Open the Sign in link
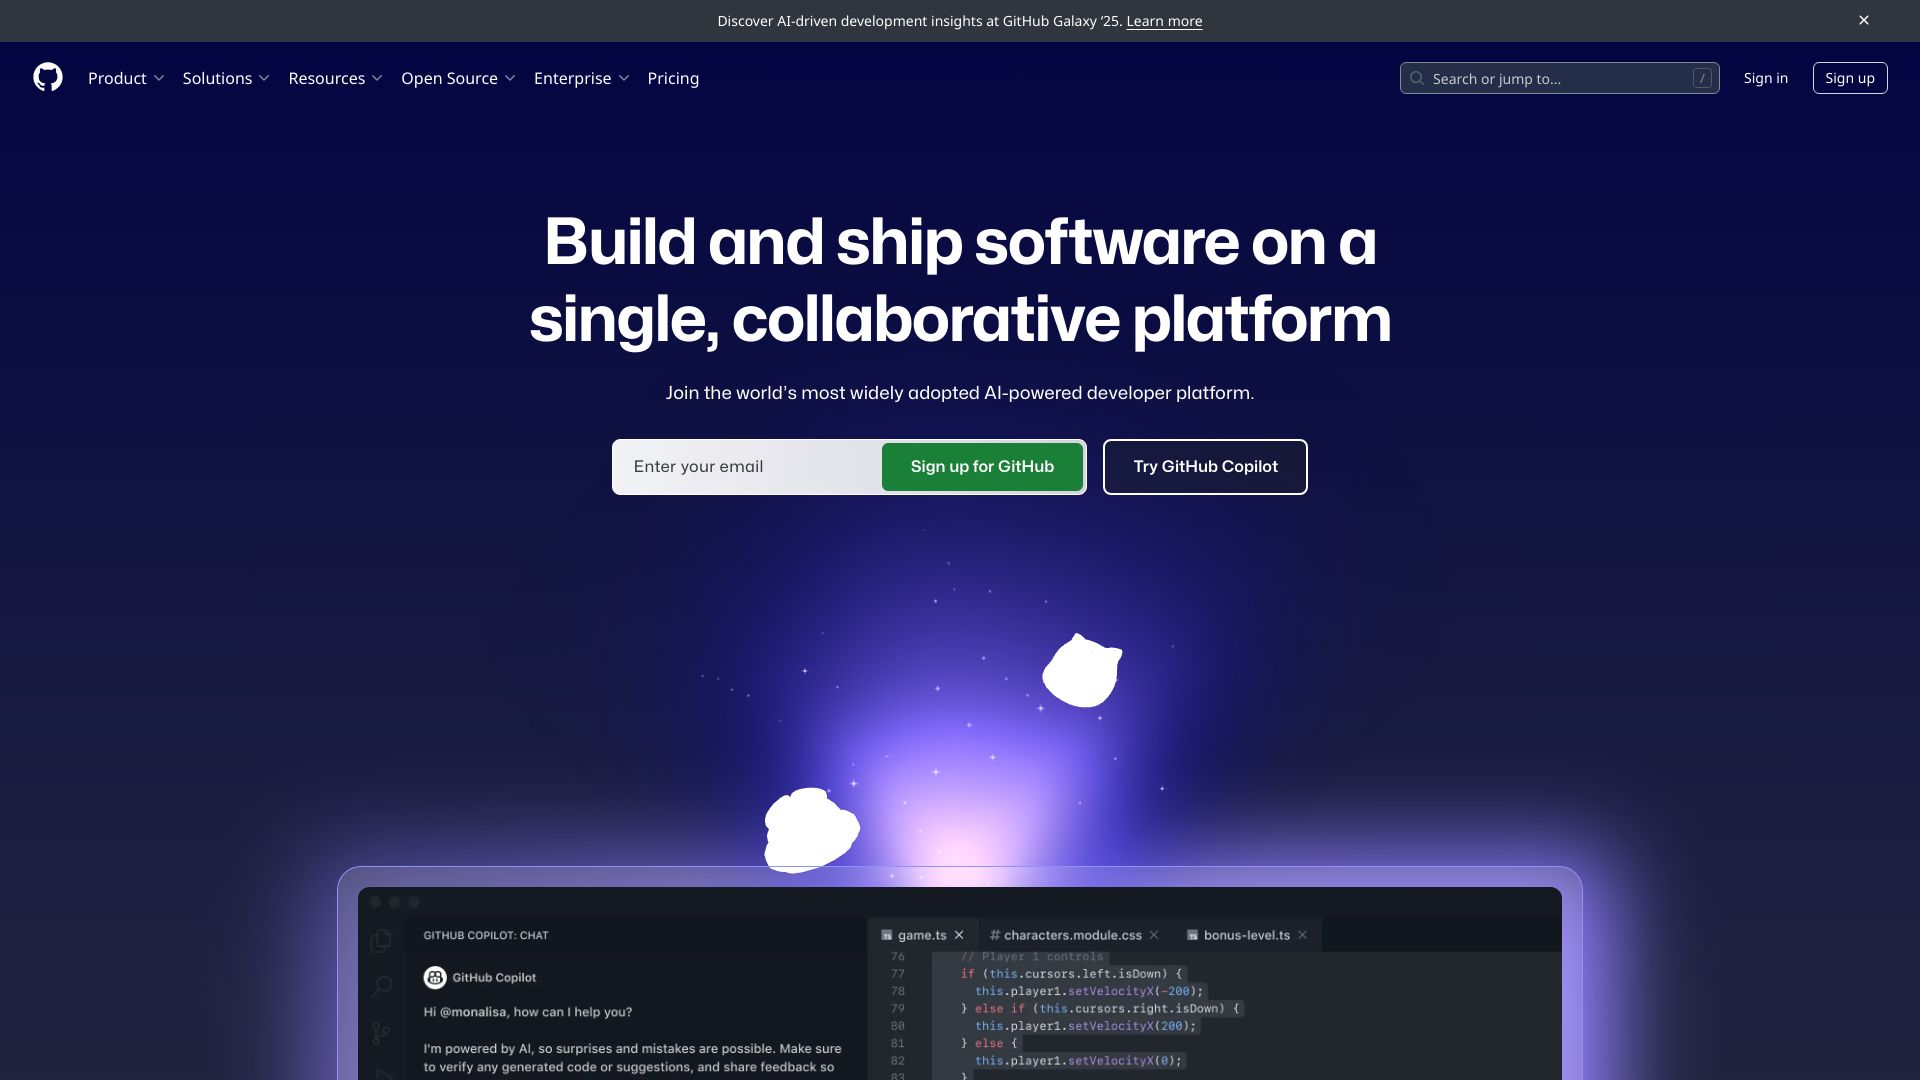 [1765, 78]
